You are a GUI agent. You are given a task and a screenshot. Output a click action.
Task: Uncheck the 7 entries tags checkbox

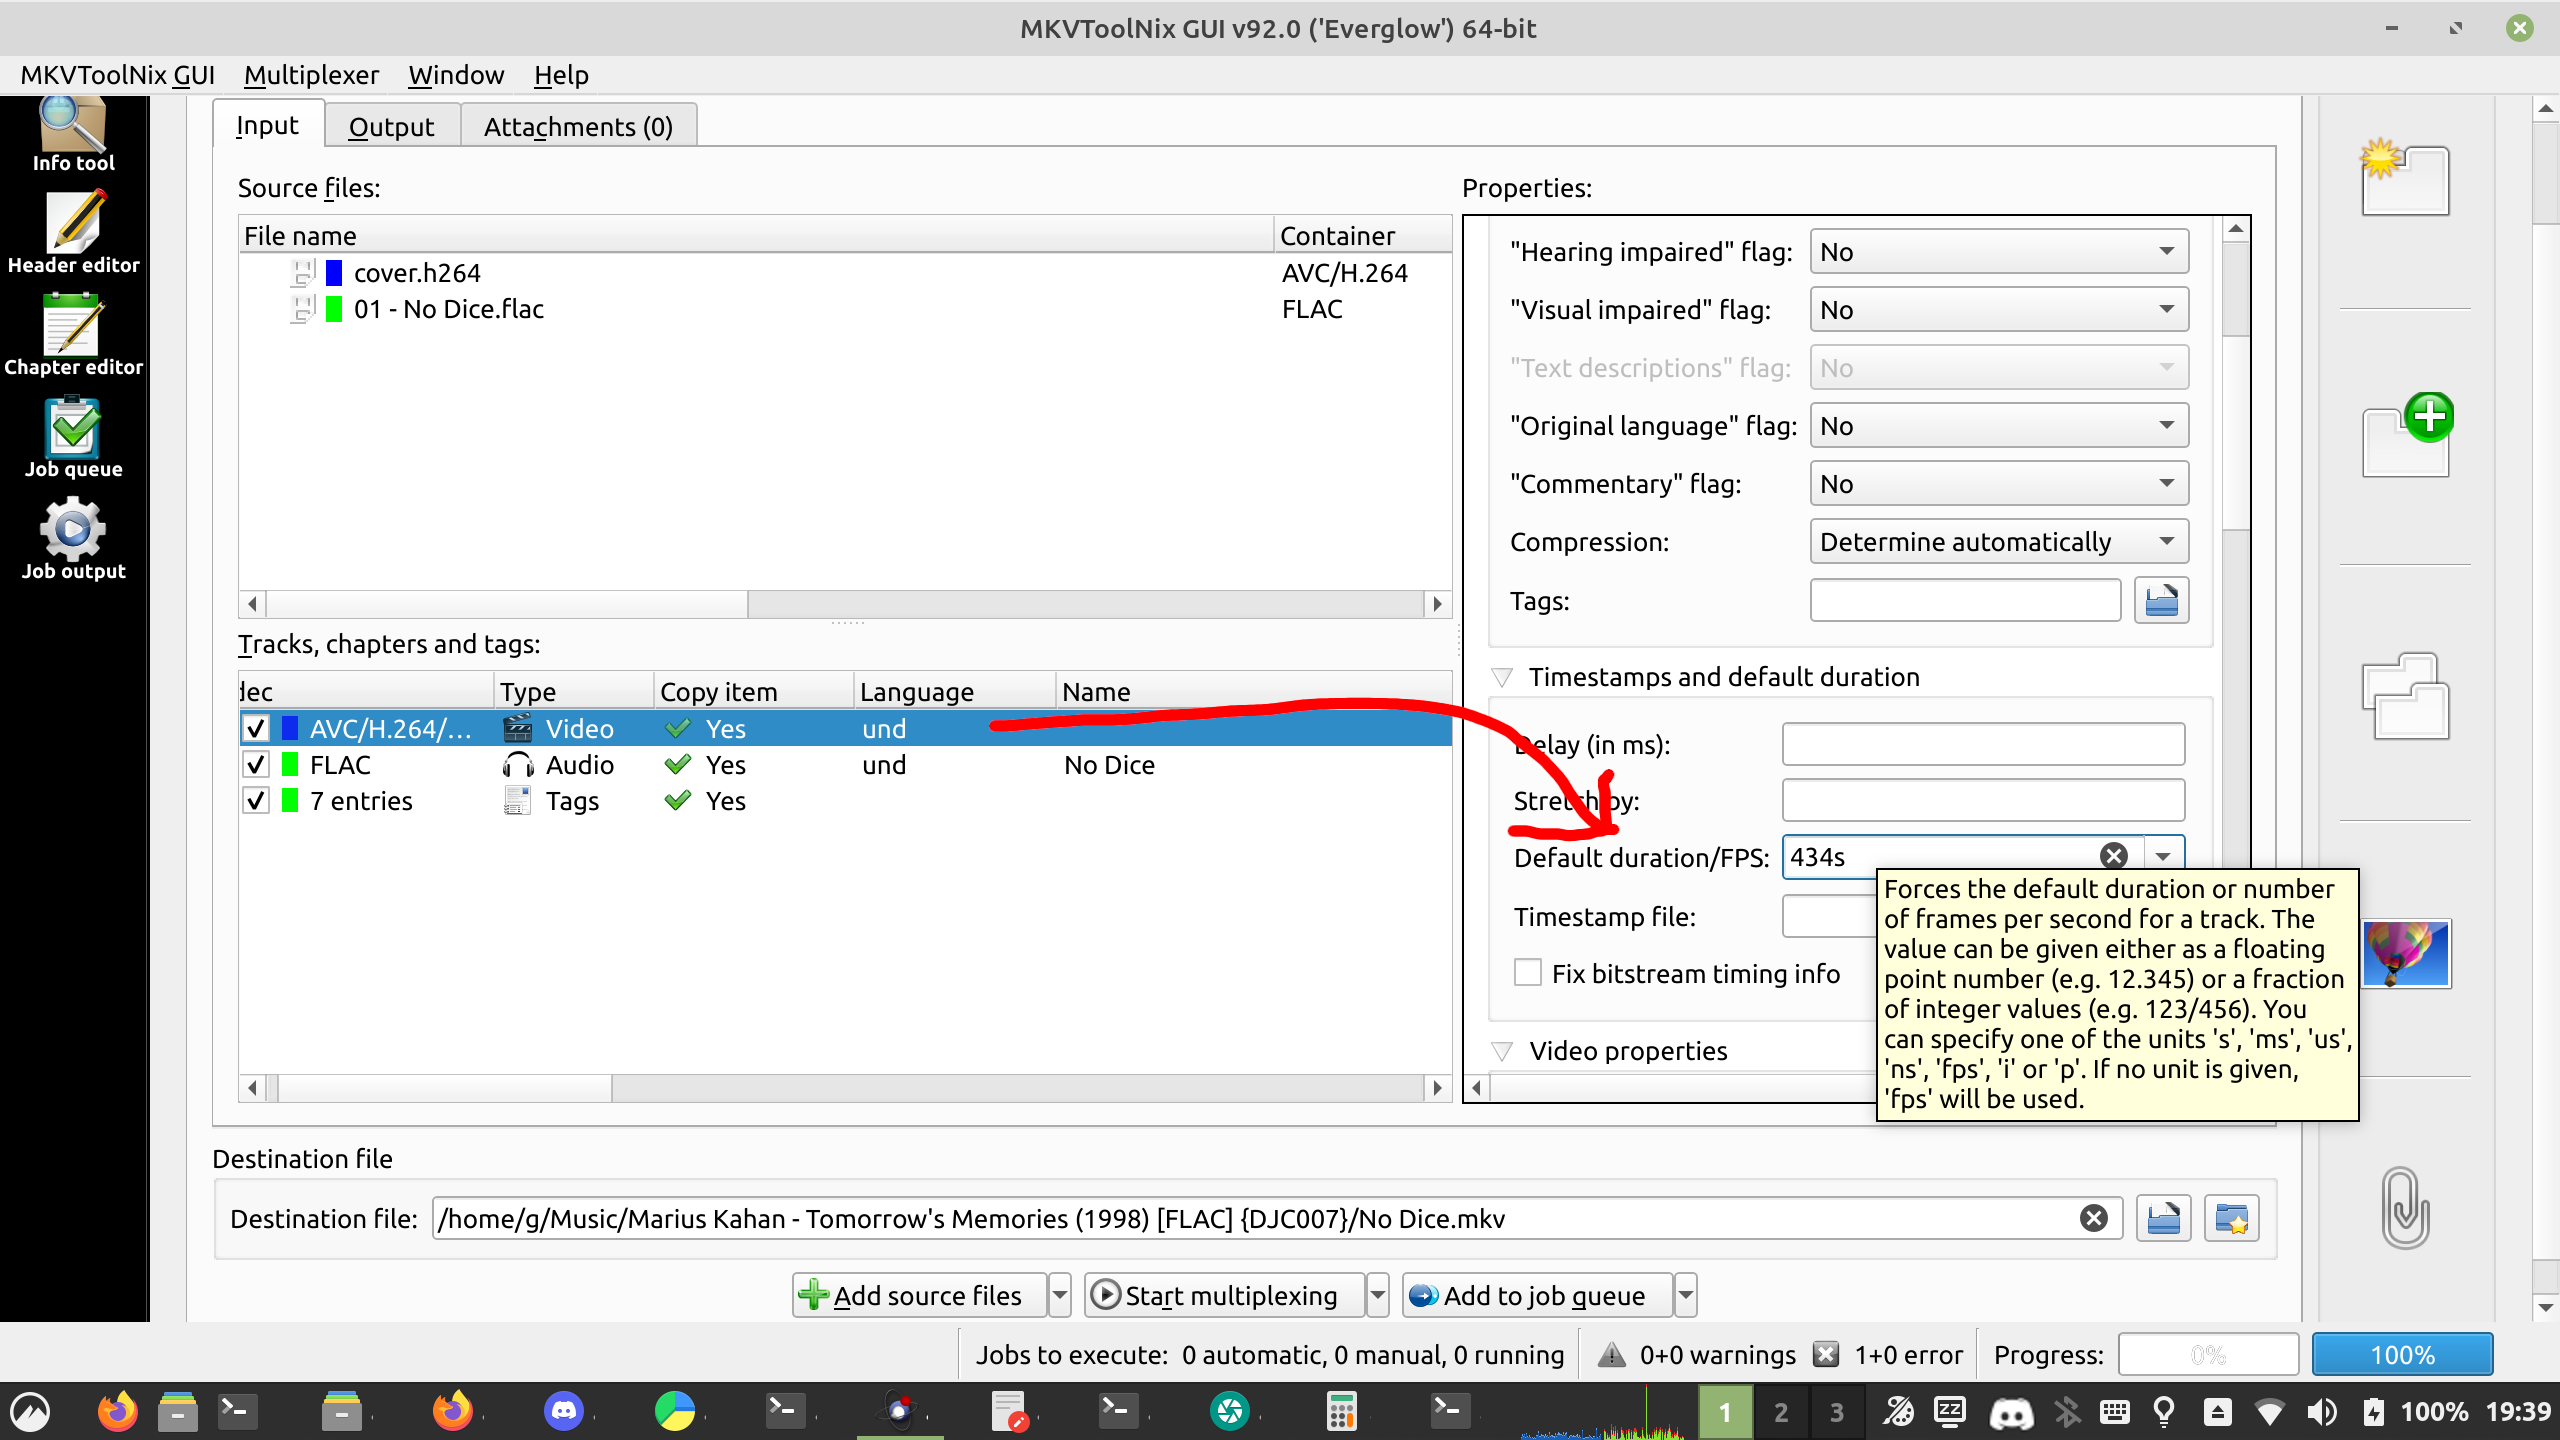[x=256, y=800]
